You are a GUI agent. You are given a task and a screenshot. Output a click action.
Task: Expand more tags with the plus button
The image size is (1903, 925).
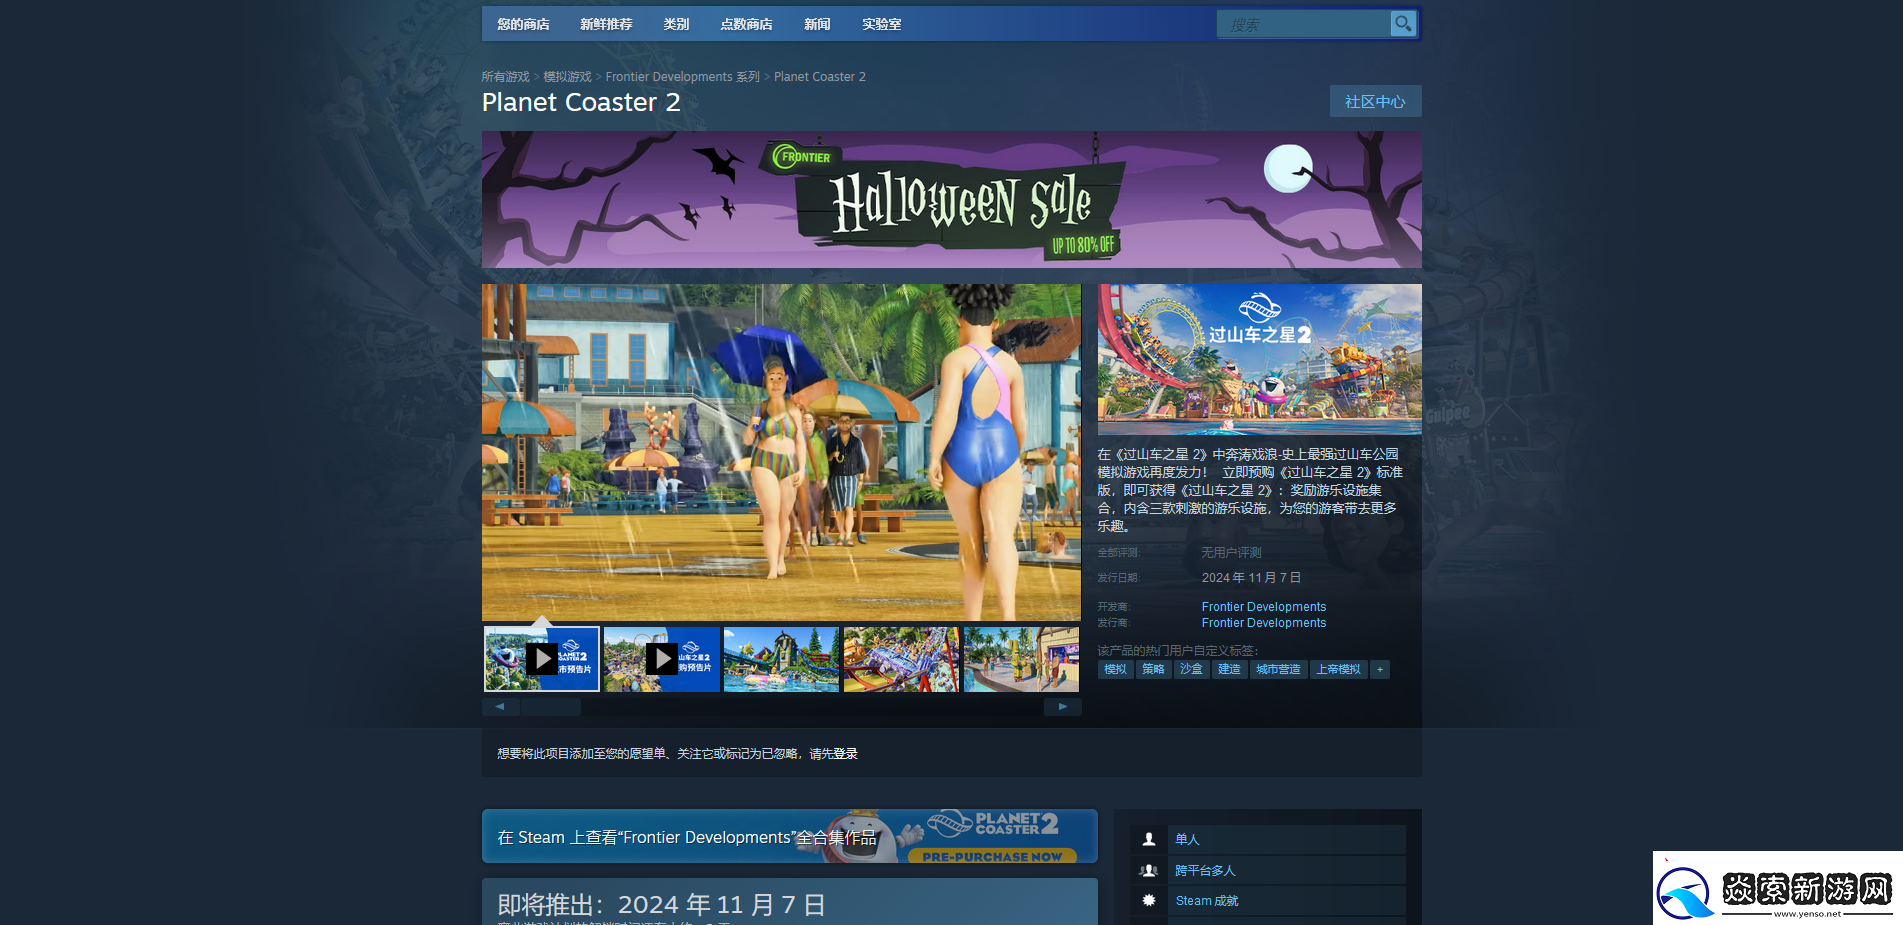pos(1380,670)
